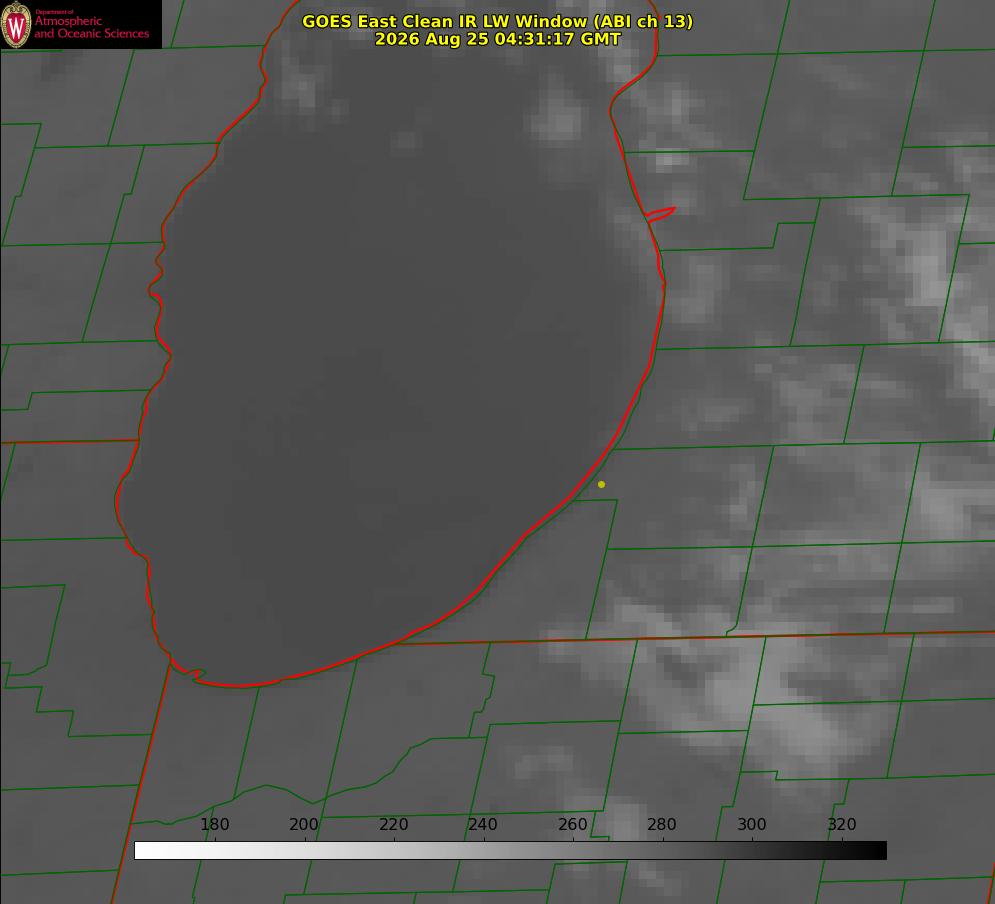Screen dimensions: 995x904
Task: Click the 200 colorbar tick label
Action: (x=304, y=824)
